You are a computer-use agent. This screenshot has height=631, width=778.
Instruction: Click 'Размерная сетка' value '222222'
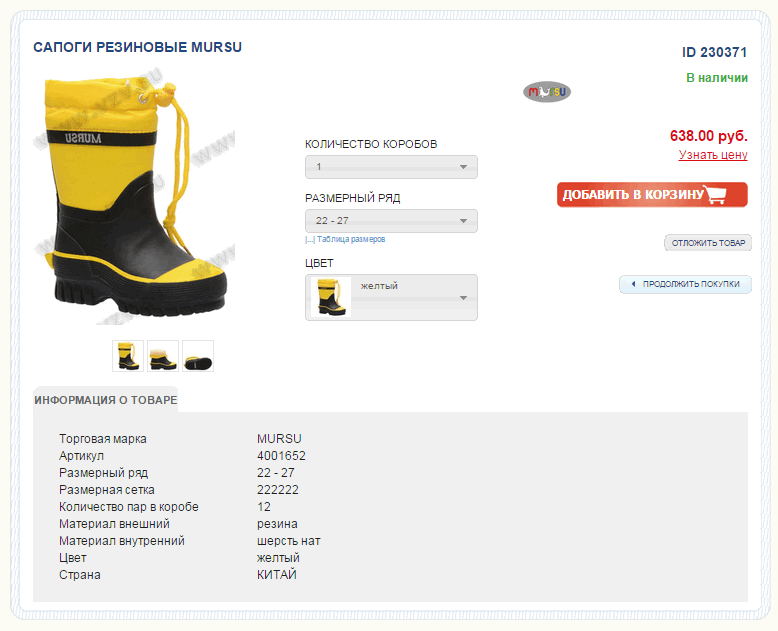(278, 490)
